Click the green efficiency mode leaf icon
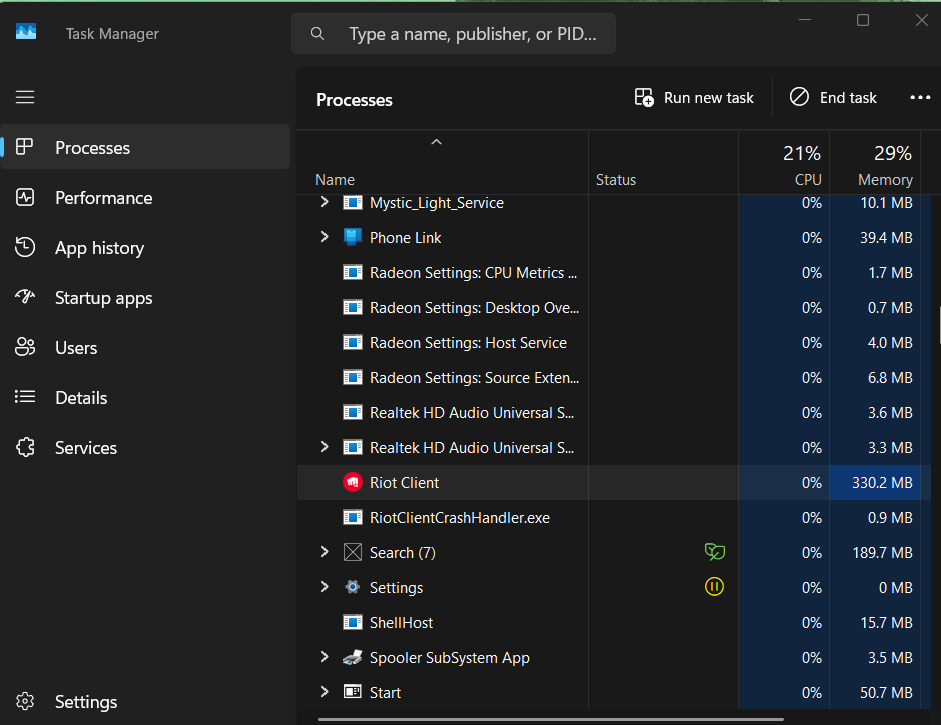The image size is (941, 725). coord(714,552)
